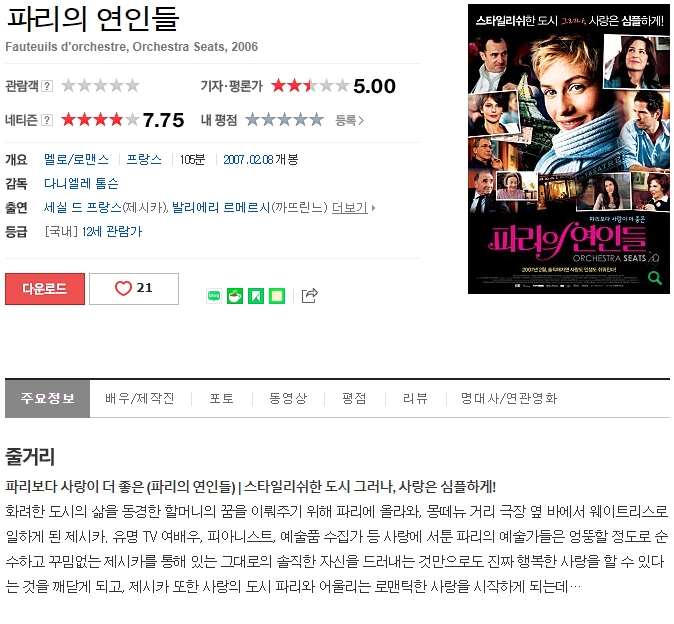Share to Naver Blog icon
This screenshot has height=624, width=674.
tap(214, 296)
